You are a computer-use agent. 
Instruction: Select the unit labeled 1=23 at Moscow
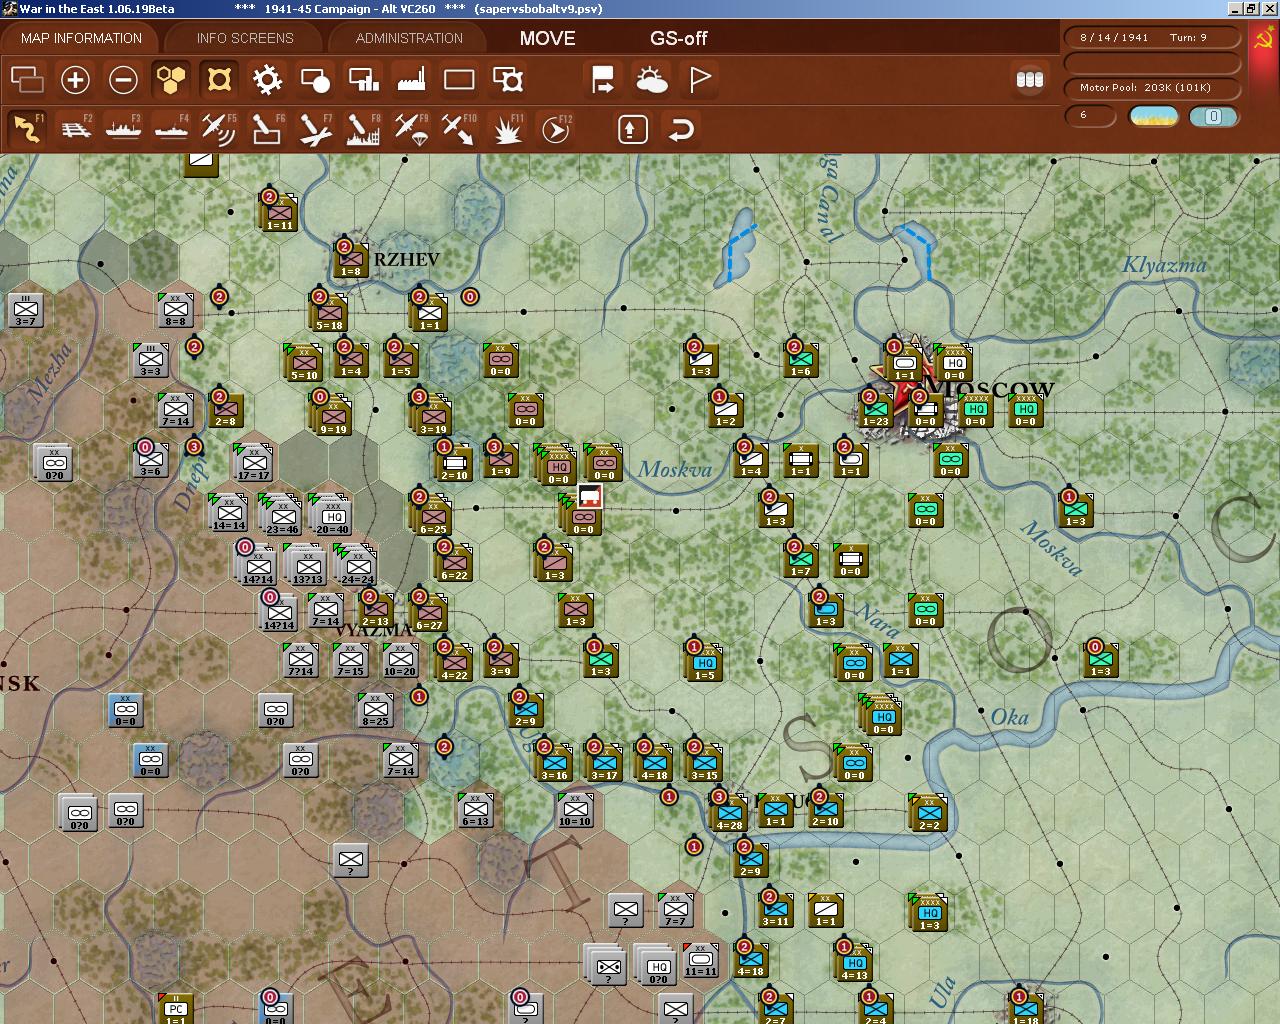[876, 410]
